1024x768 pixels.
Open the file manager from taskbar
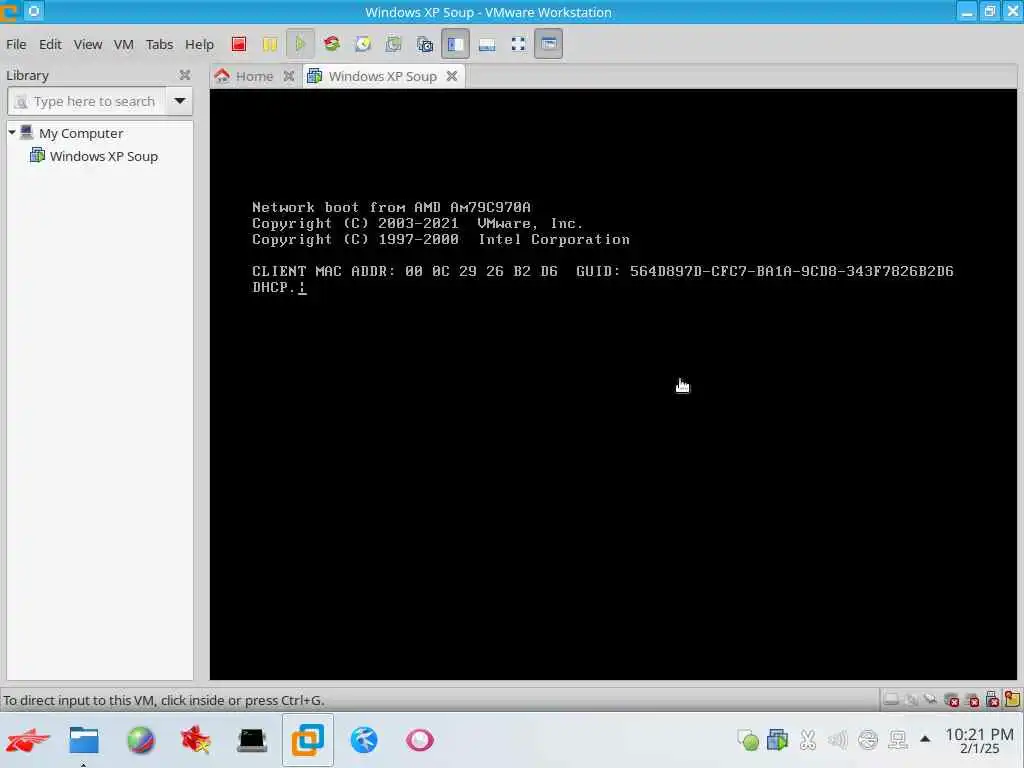[x=84, y=740]
